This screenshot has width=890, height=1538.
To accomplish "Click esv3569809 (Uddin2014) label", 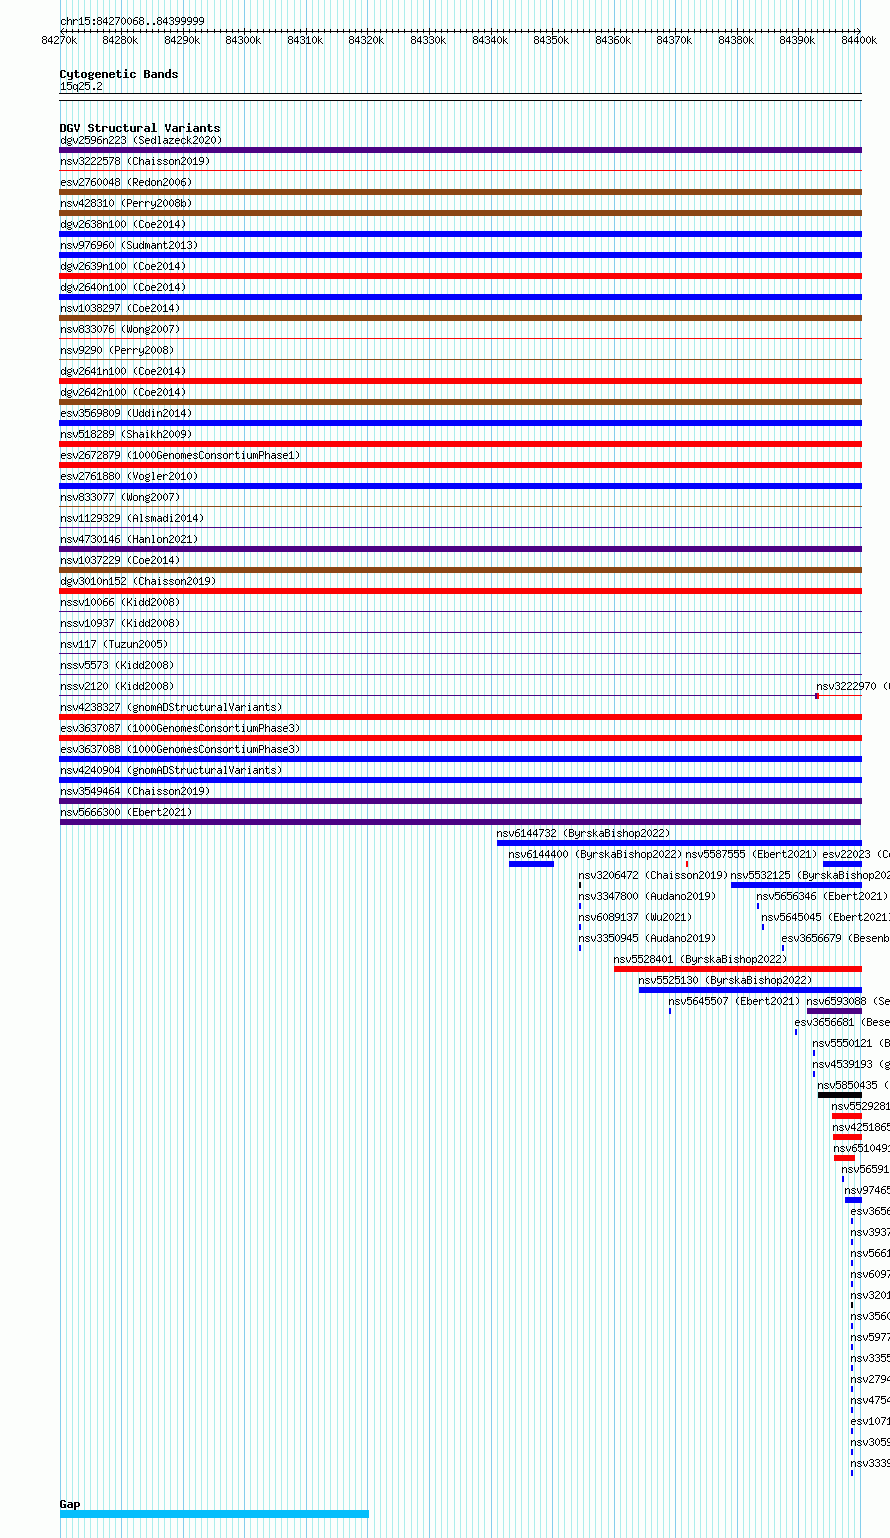I will click(126, 413).
